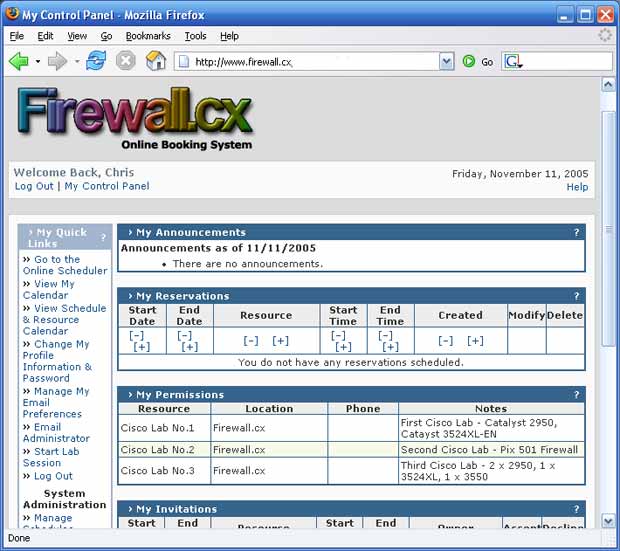Click the My Reservations help question mark
The height and width of the screenshot is (551, 620).
577,296
